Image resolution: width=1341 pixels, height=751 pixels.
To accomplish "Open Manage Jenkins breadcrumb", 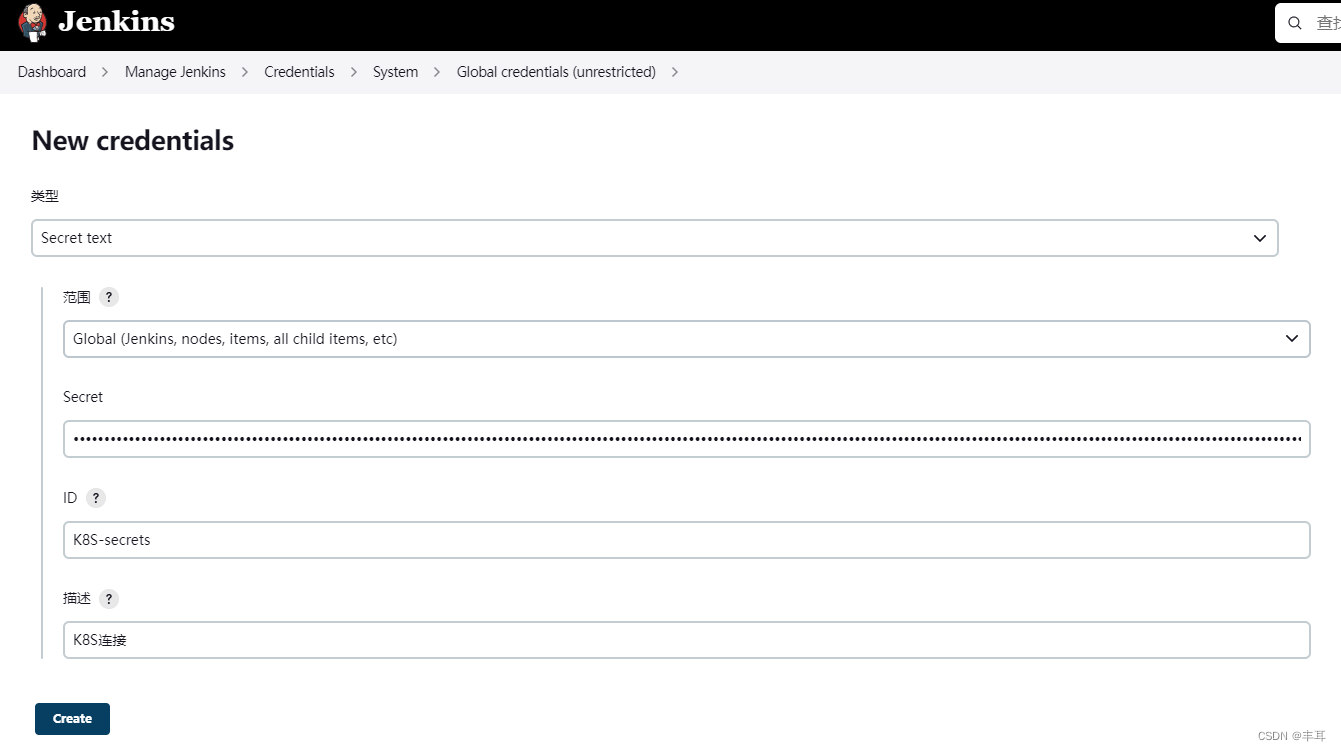I will (175, 72).
